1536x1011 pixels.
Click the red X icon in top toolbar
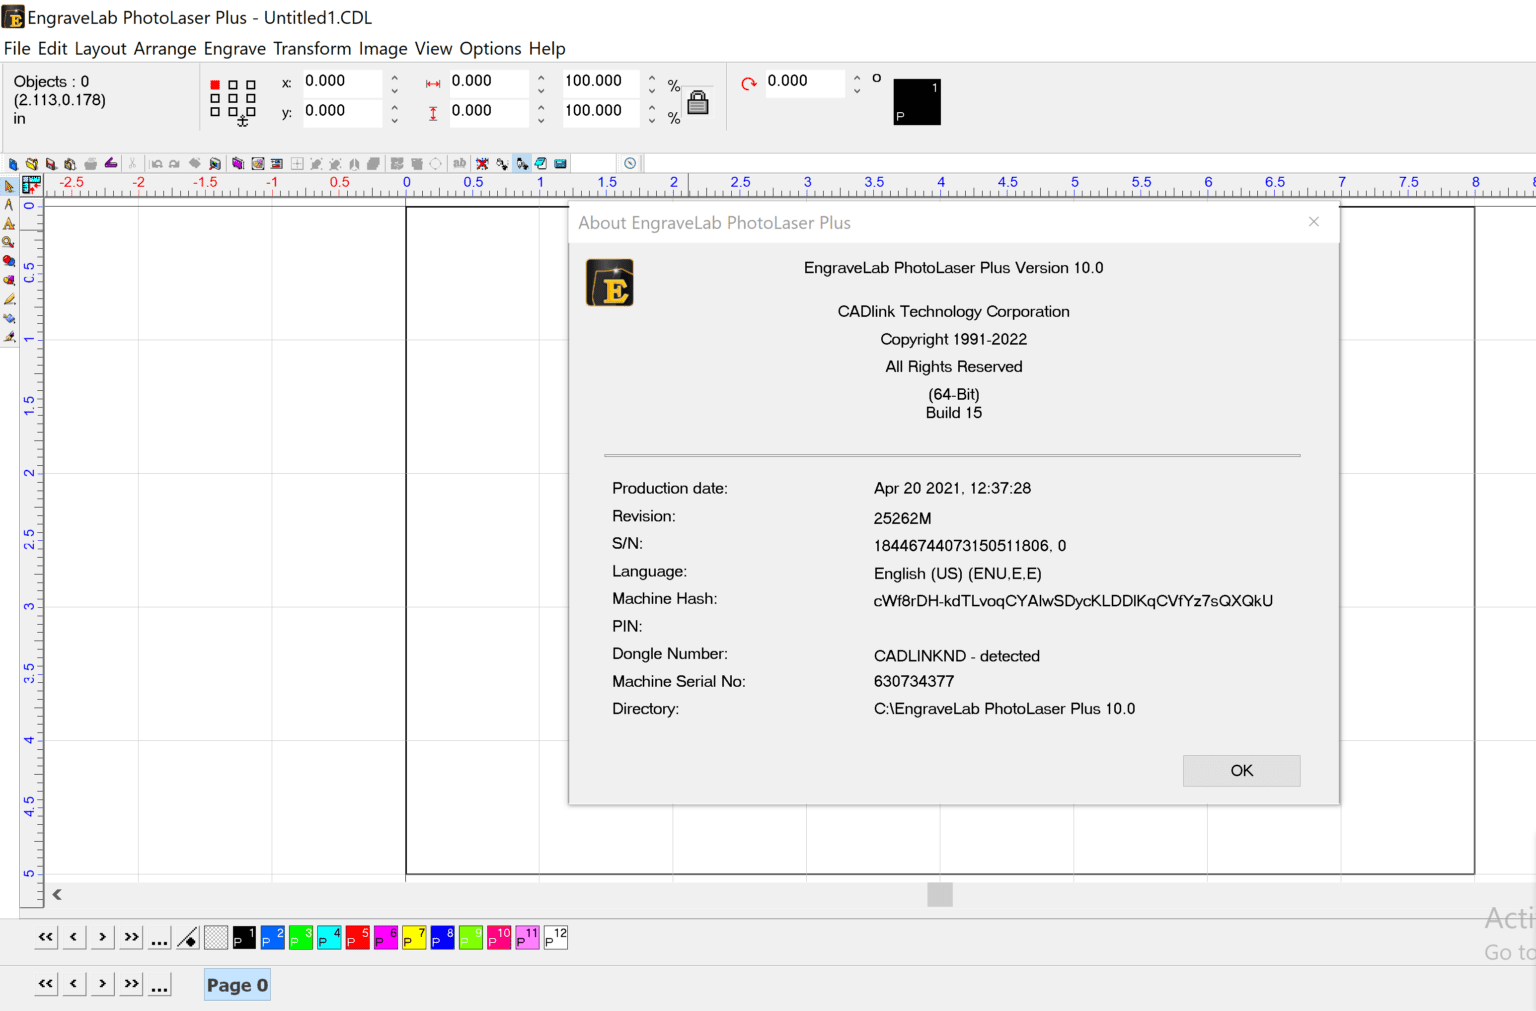pyautogui.click(x=482, y=164)
